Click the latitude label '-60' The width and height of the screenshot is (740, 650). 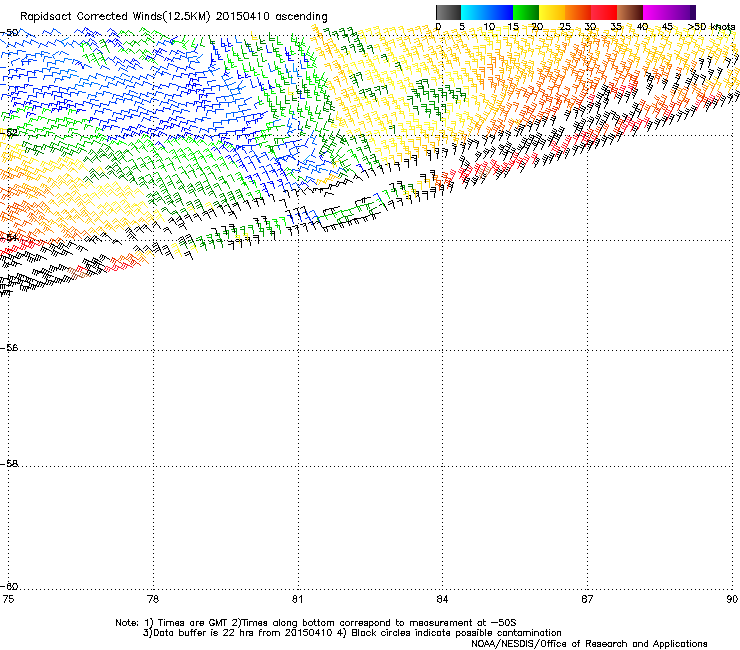9,586
